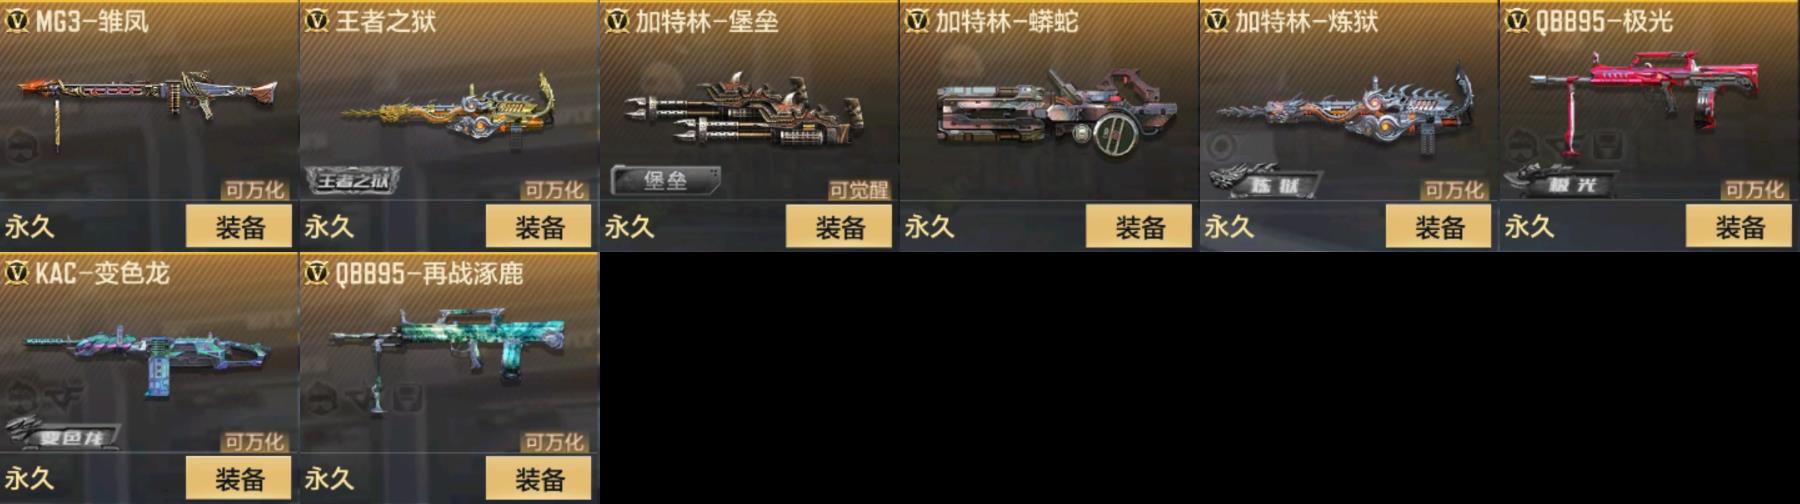Click the V badge beside 加特林-堡垒
Viewport: 1800px width, 504px height.
(x=617, y=20)
